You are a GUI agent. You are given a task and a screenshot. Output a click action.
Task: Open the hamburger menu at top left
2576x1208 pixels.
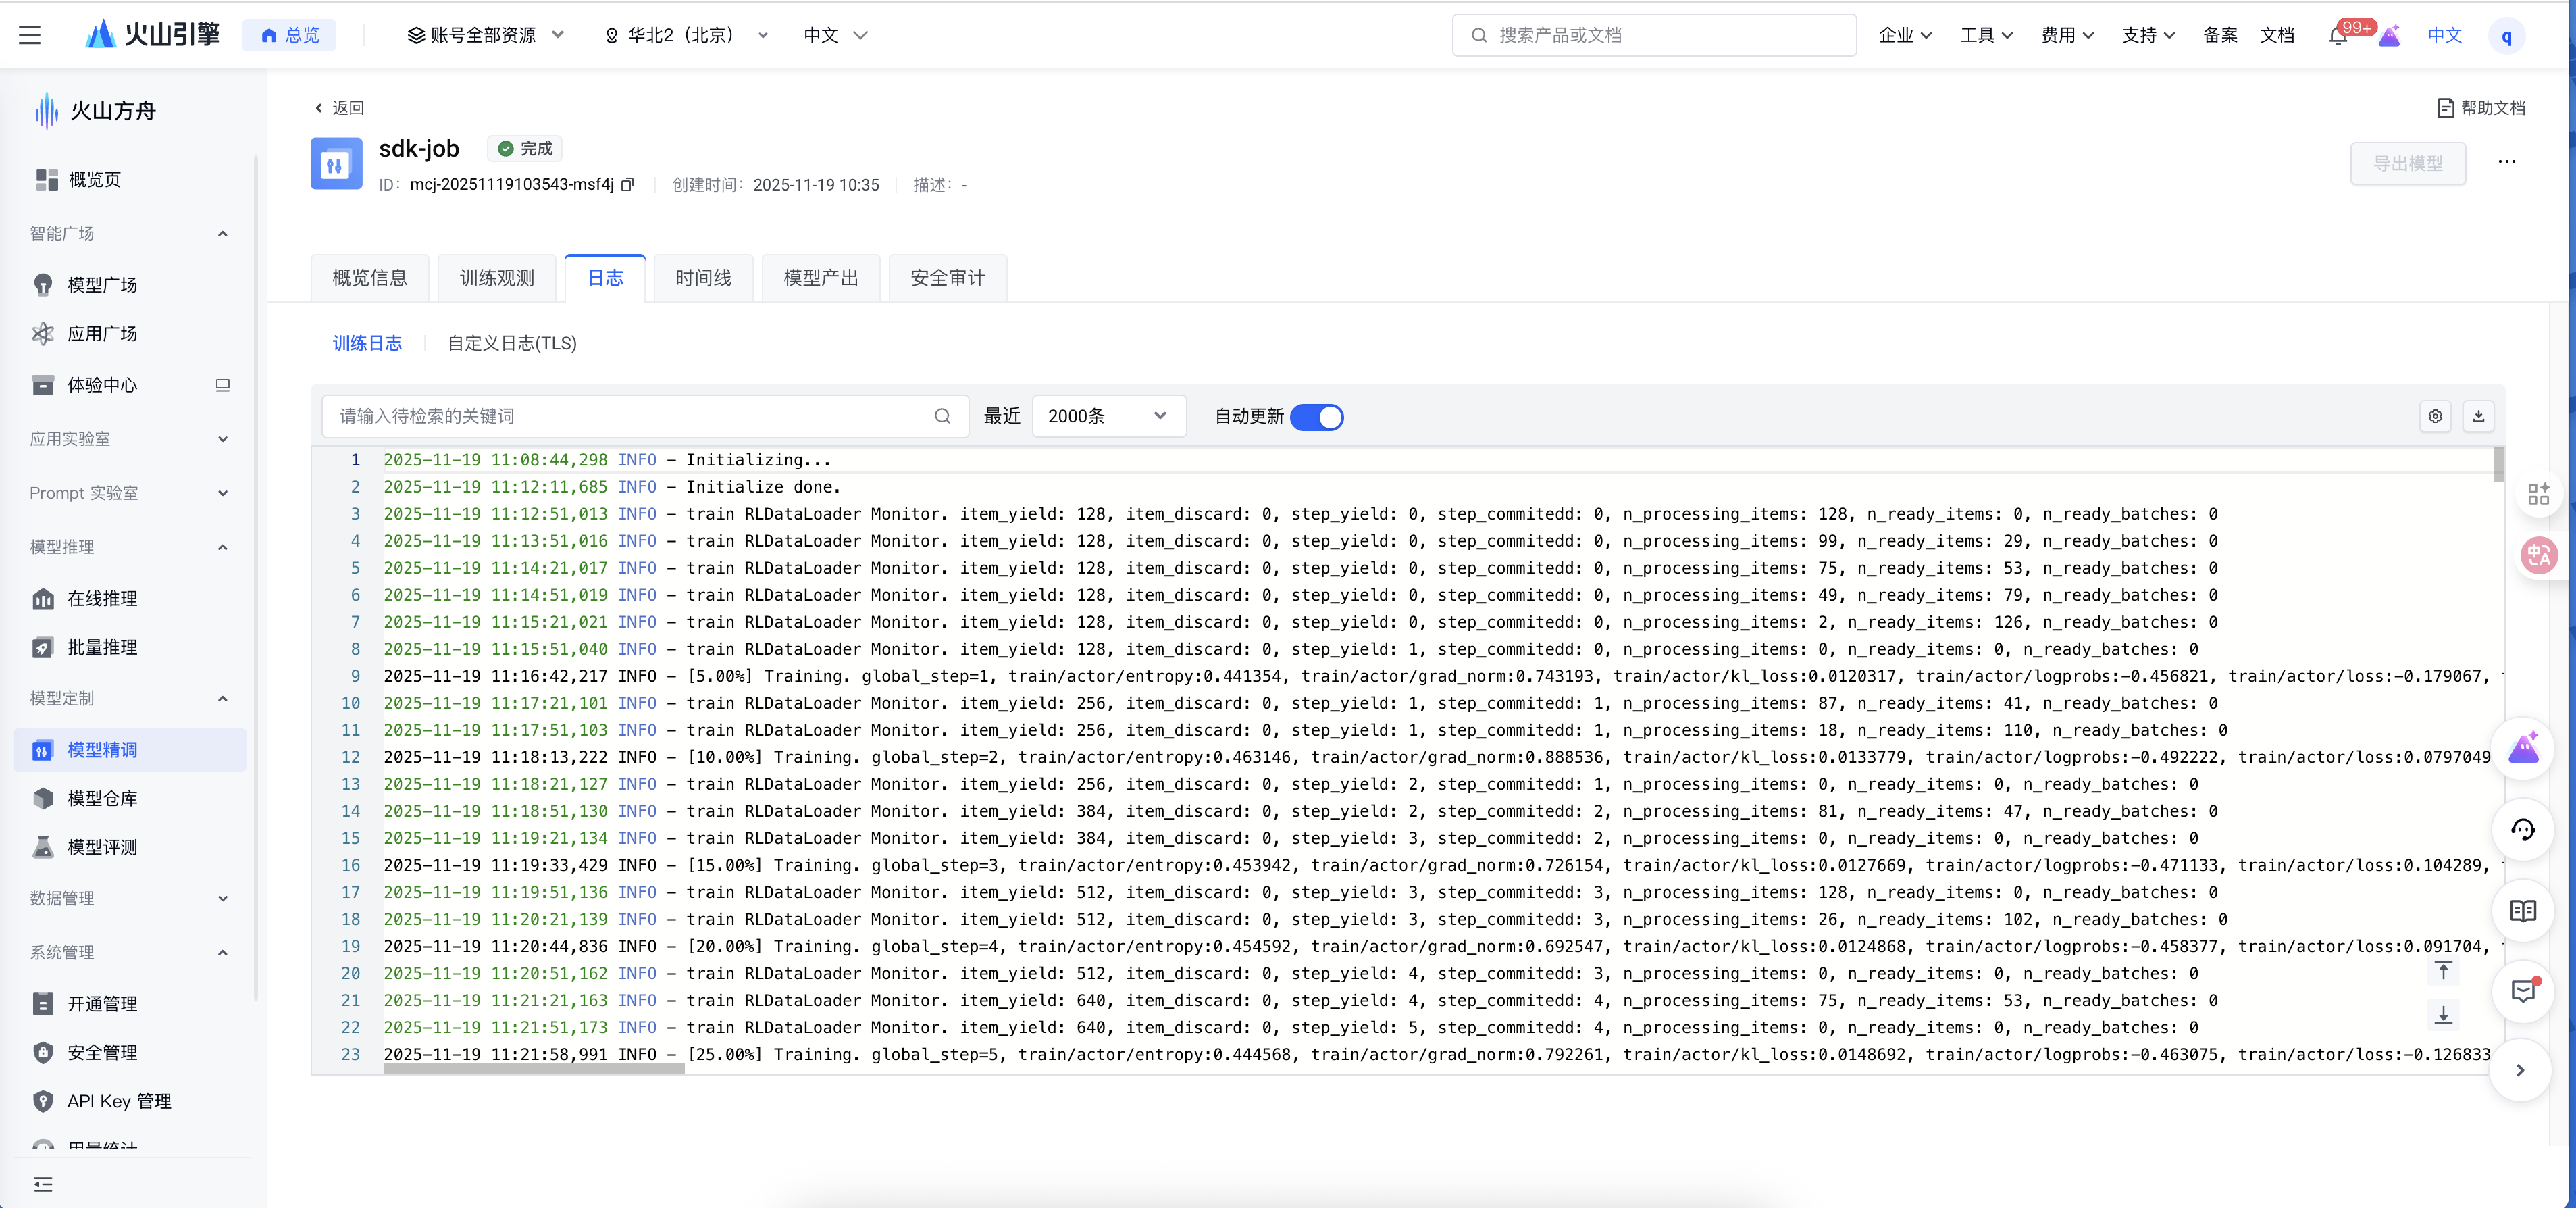pos(30,36)
